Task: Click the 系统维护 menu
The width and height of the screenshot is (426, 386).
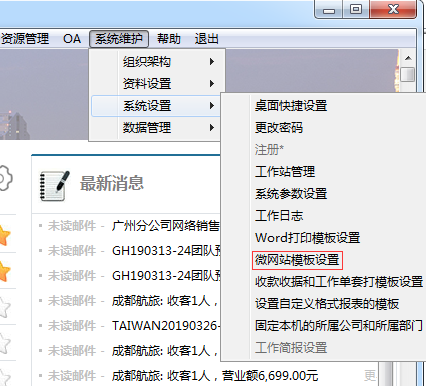Action: pos(119,39)
